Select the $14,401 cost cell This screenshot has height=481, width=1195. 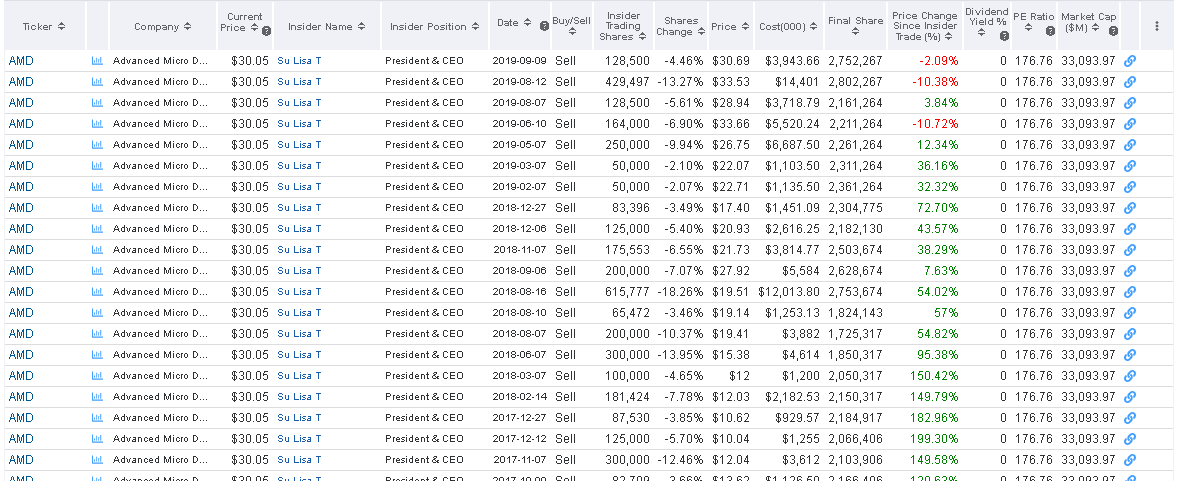[x=797, y=82]
